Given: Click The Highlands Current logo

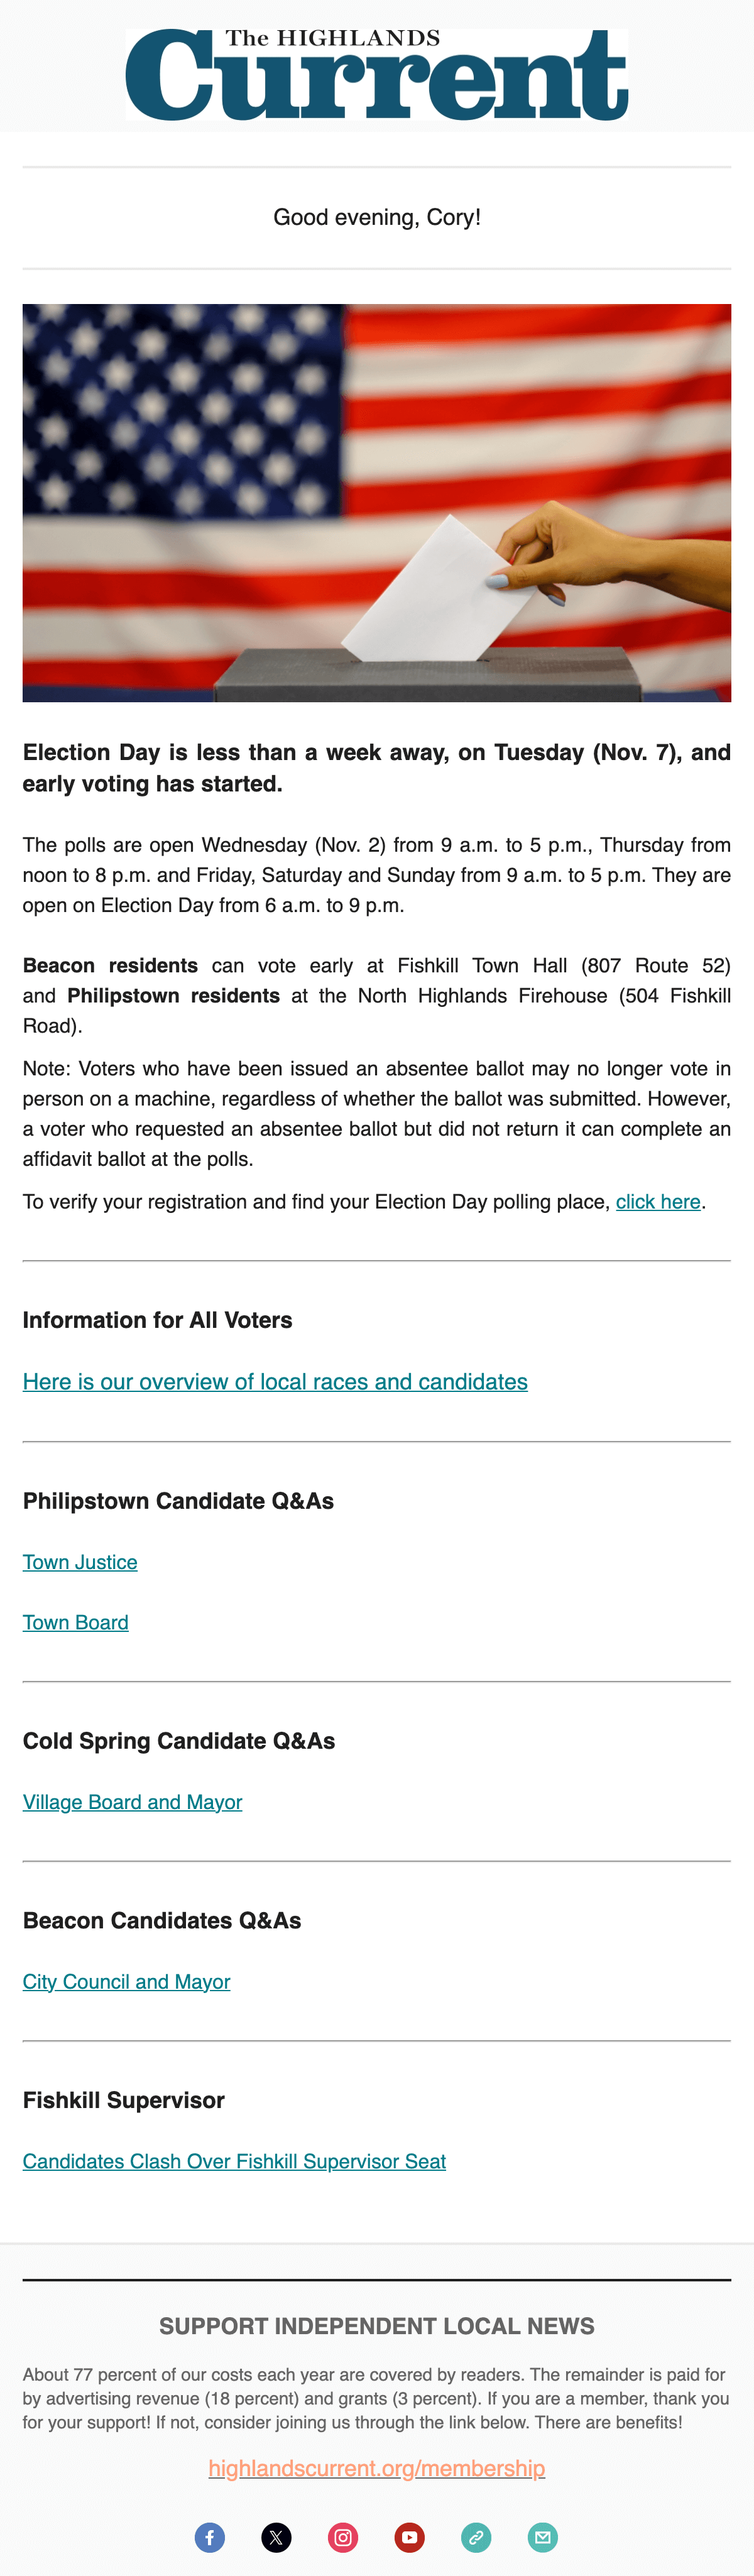Looking at the screenshot, I should pyautogui.click(x=377, y=74).
